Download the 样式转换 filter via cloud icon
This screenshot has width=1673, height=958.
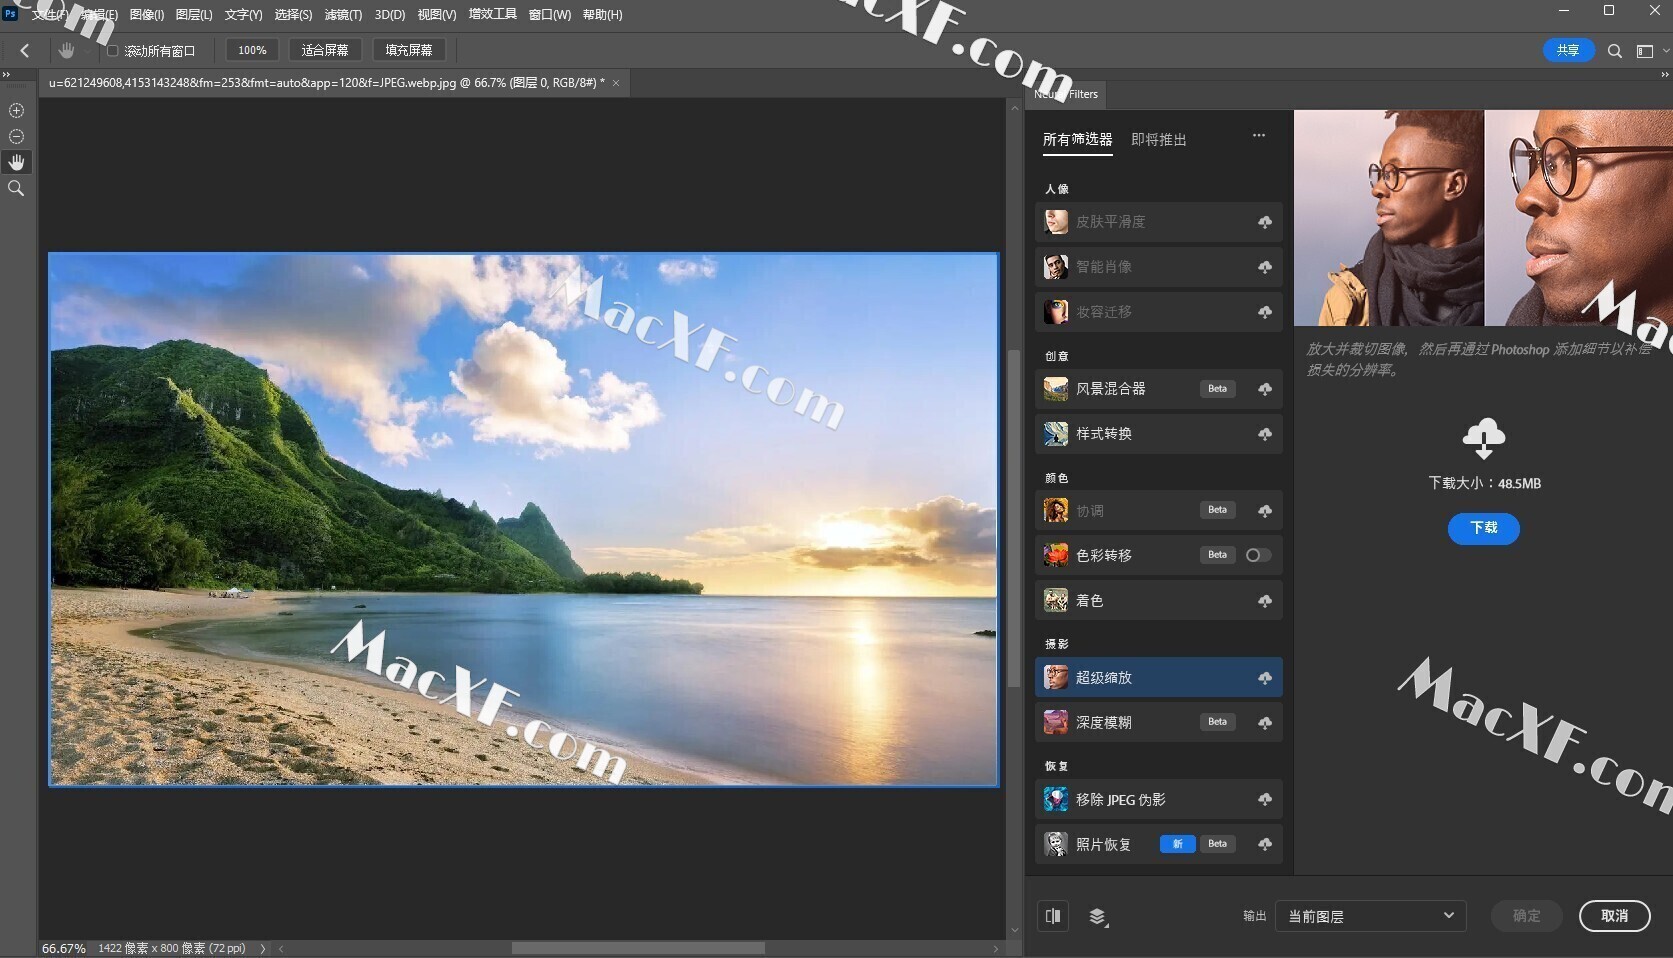1265,434
